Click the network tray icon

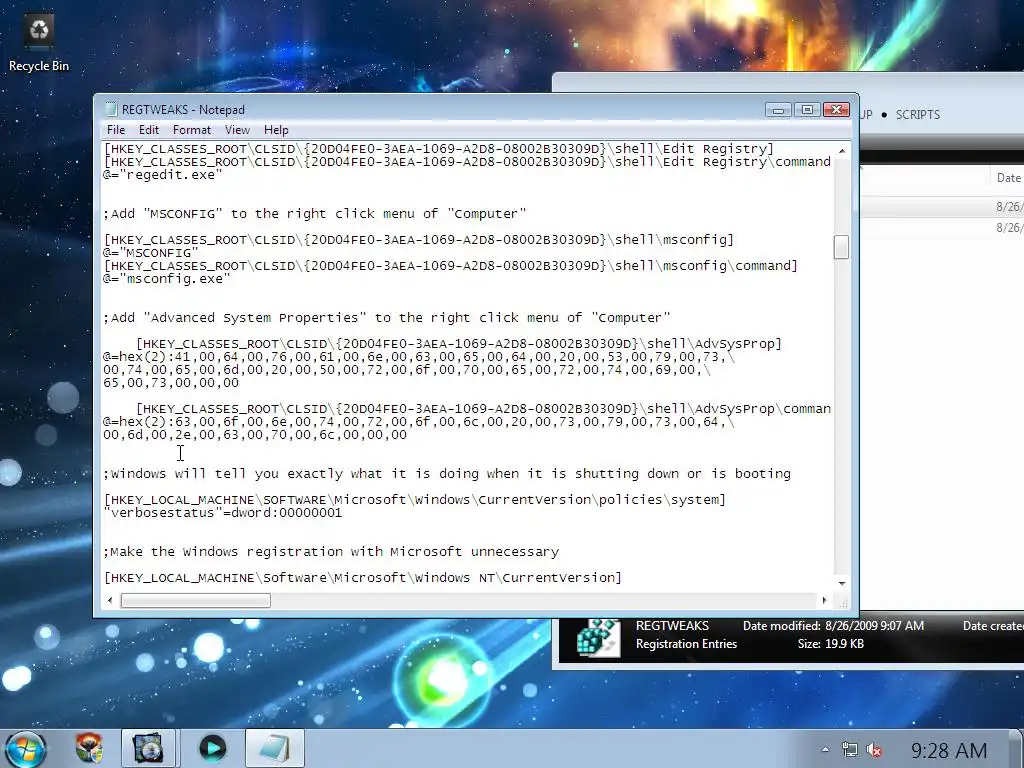(850, 750)
